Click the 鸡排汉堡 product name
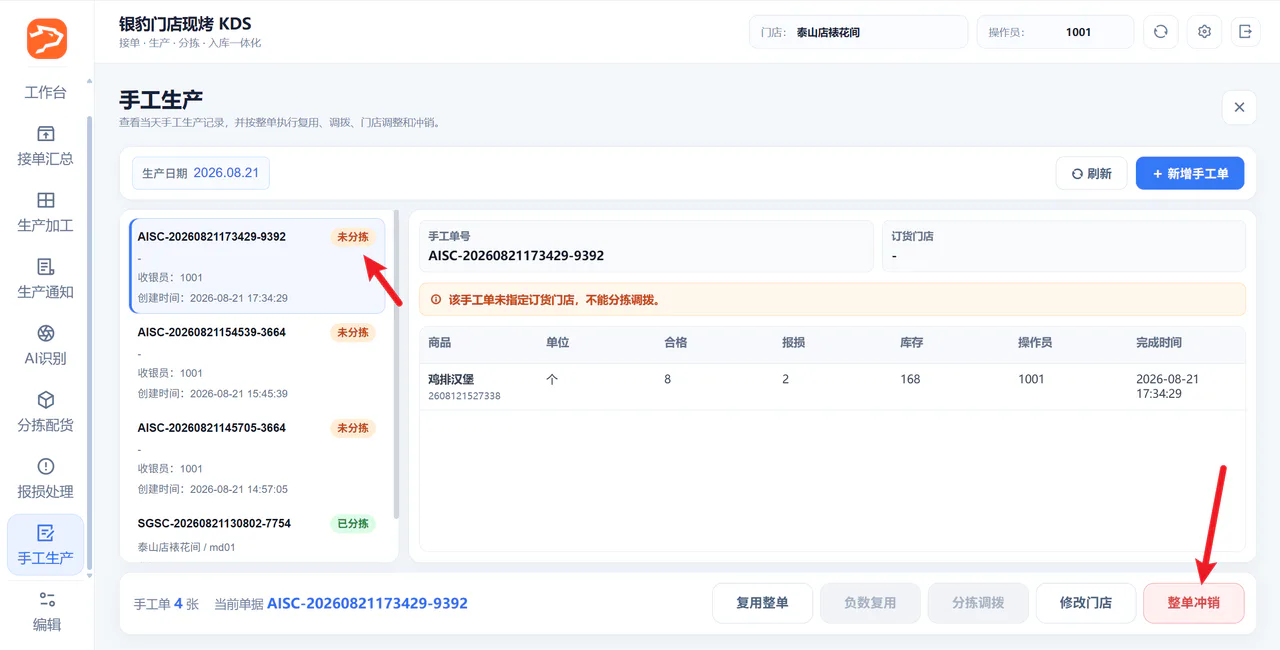The image size is (1280, 650). tap(451, 379)
